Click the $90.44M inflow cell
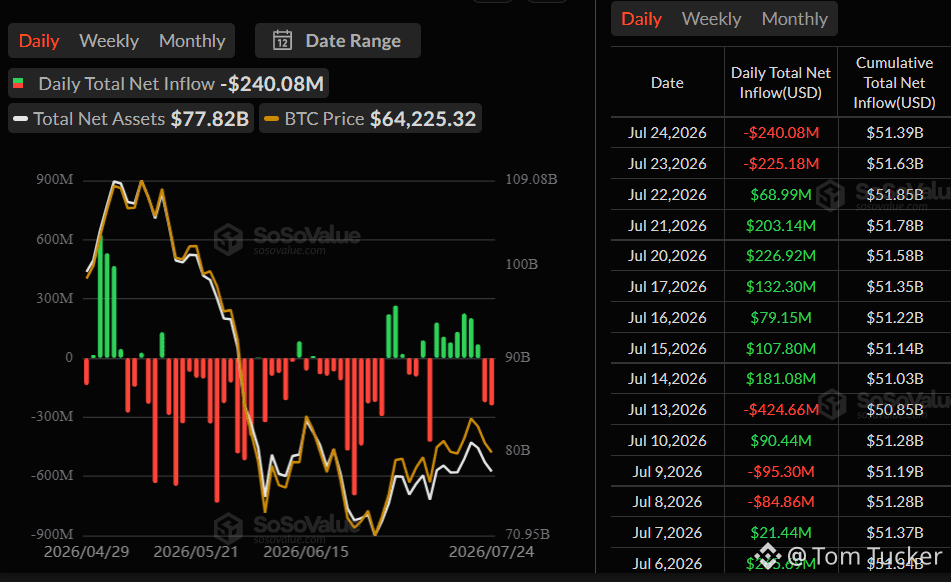The height and width of the screenshot is (582, 951). [x=781, y=440]
